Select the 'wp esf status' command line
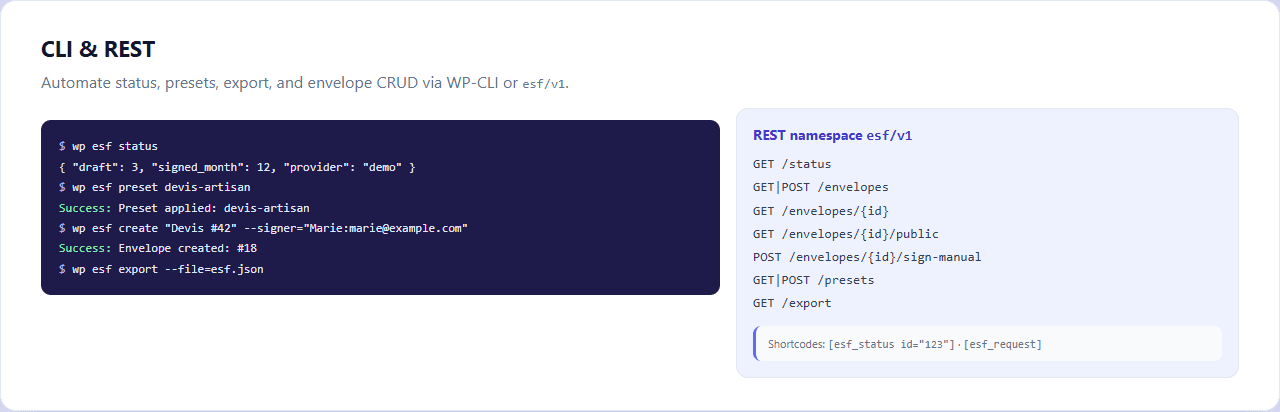1280x412 pixels. pos(108,146)
